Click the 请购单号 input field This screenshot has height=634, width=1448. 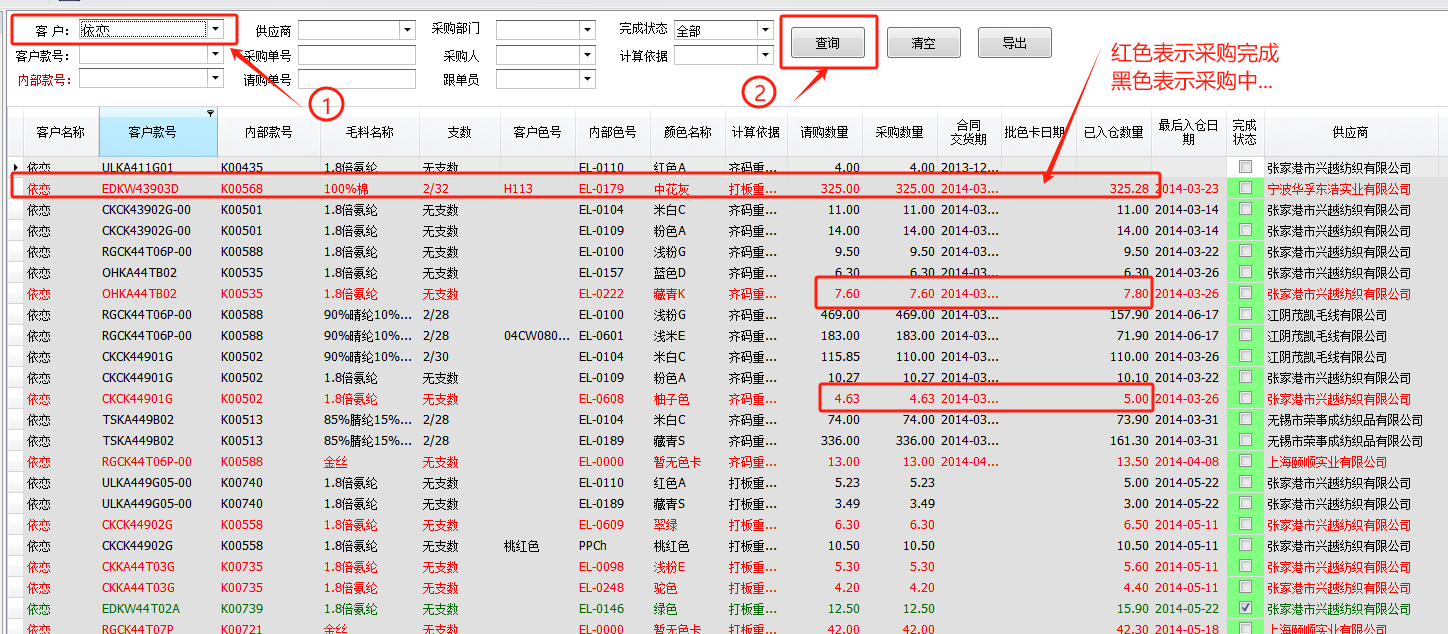tap(356, 79)
